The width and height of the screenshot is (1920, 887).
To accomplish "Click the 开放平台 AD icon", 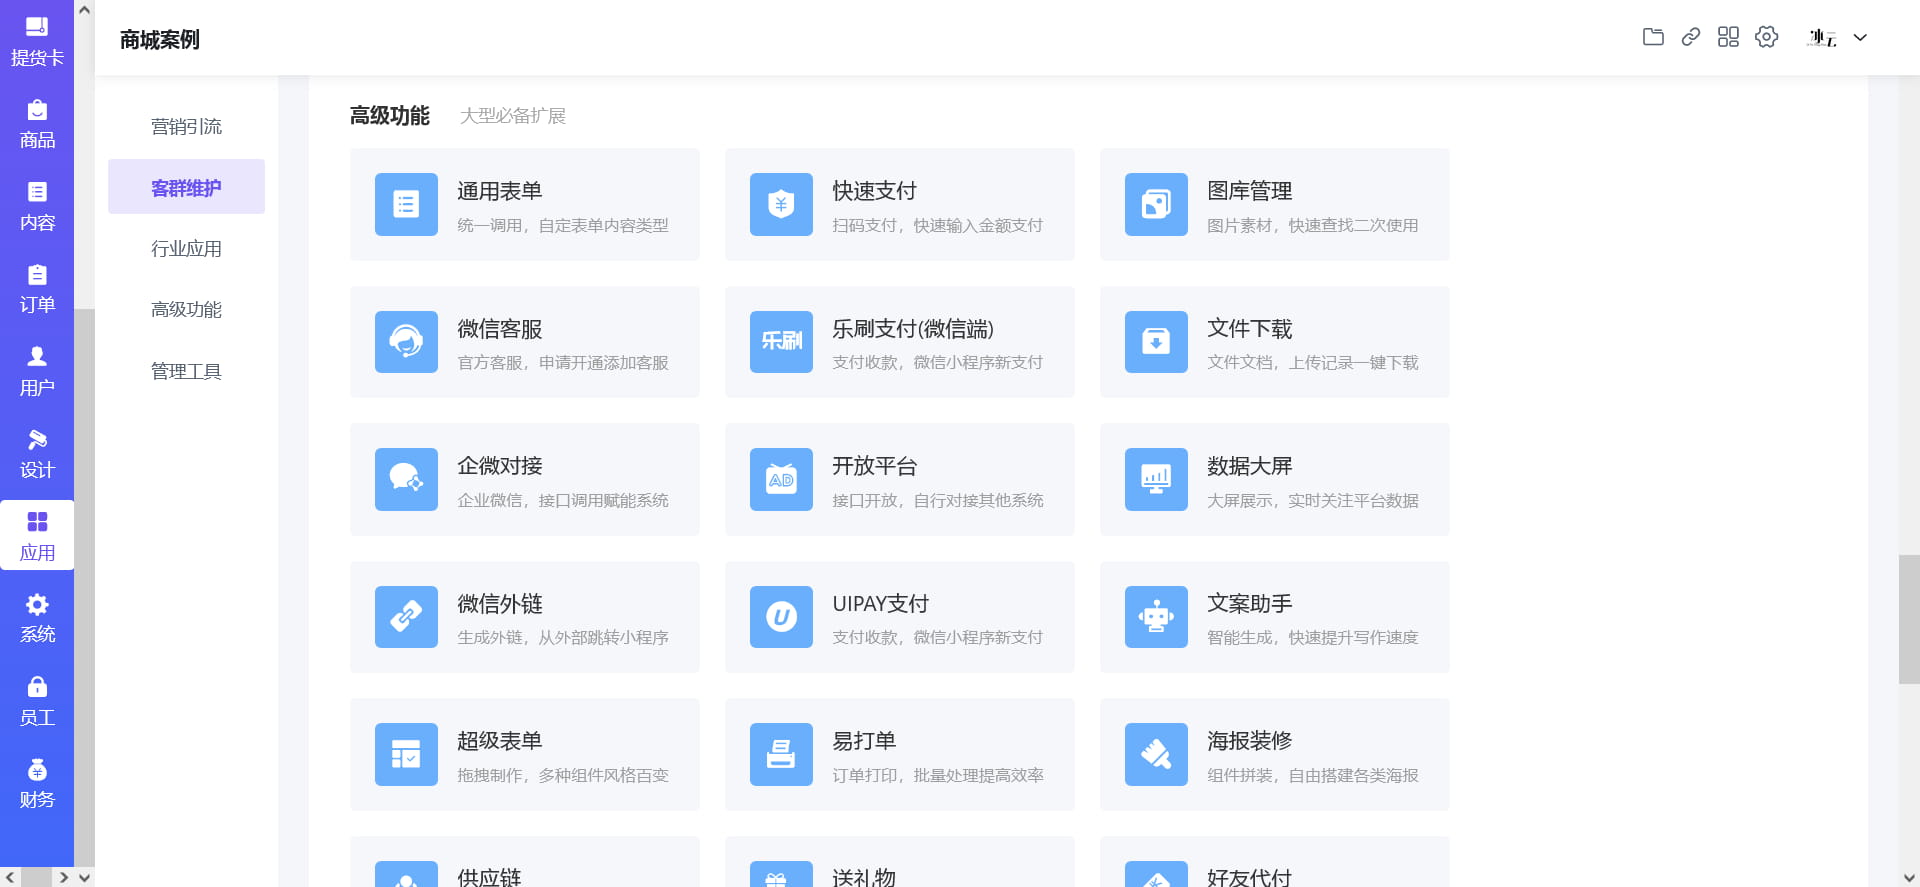I will [x=781, y=480].
